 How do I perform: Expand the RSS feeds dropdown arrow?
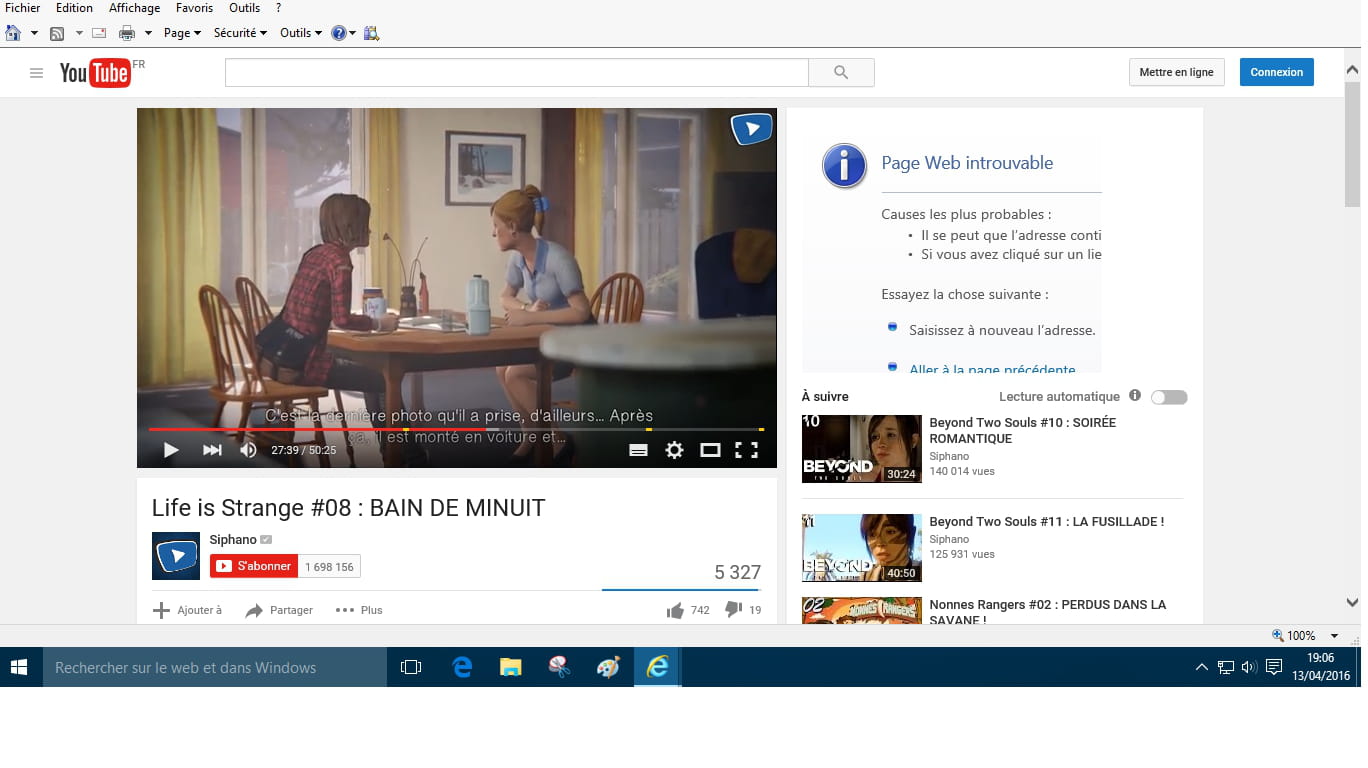point(79,33)
